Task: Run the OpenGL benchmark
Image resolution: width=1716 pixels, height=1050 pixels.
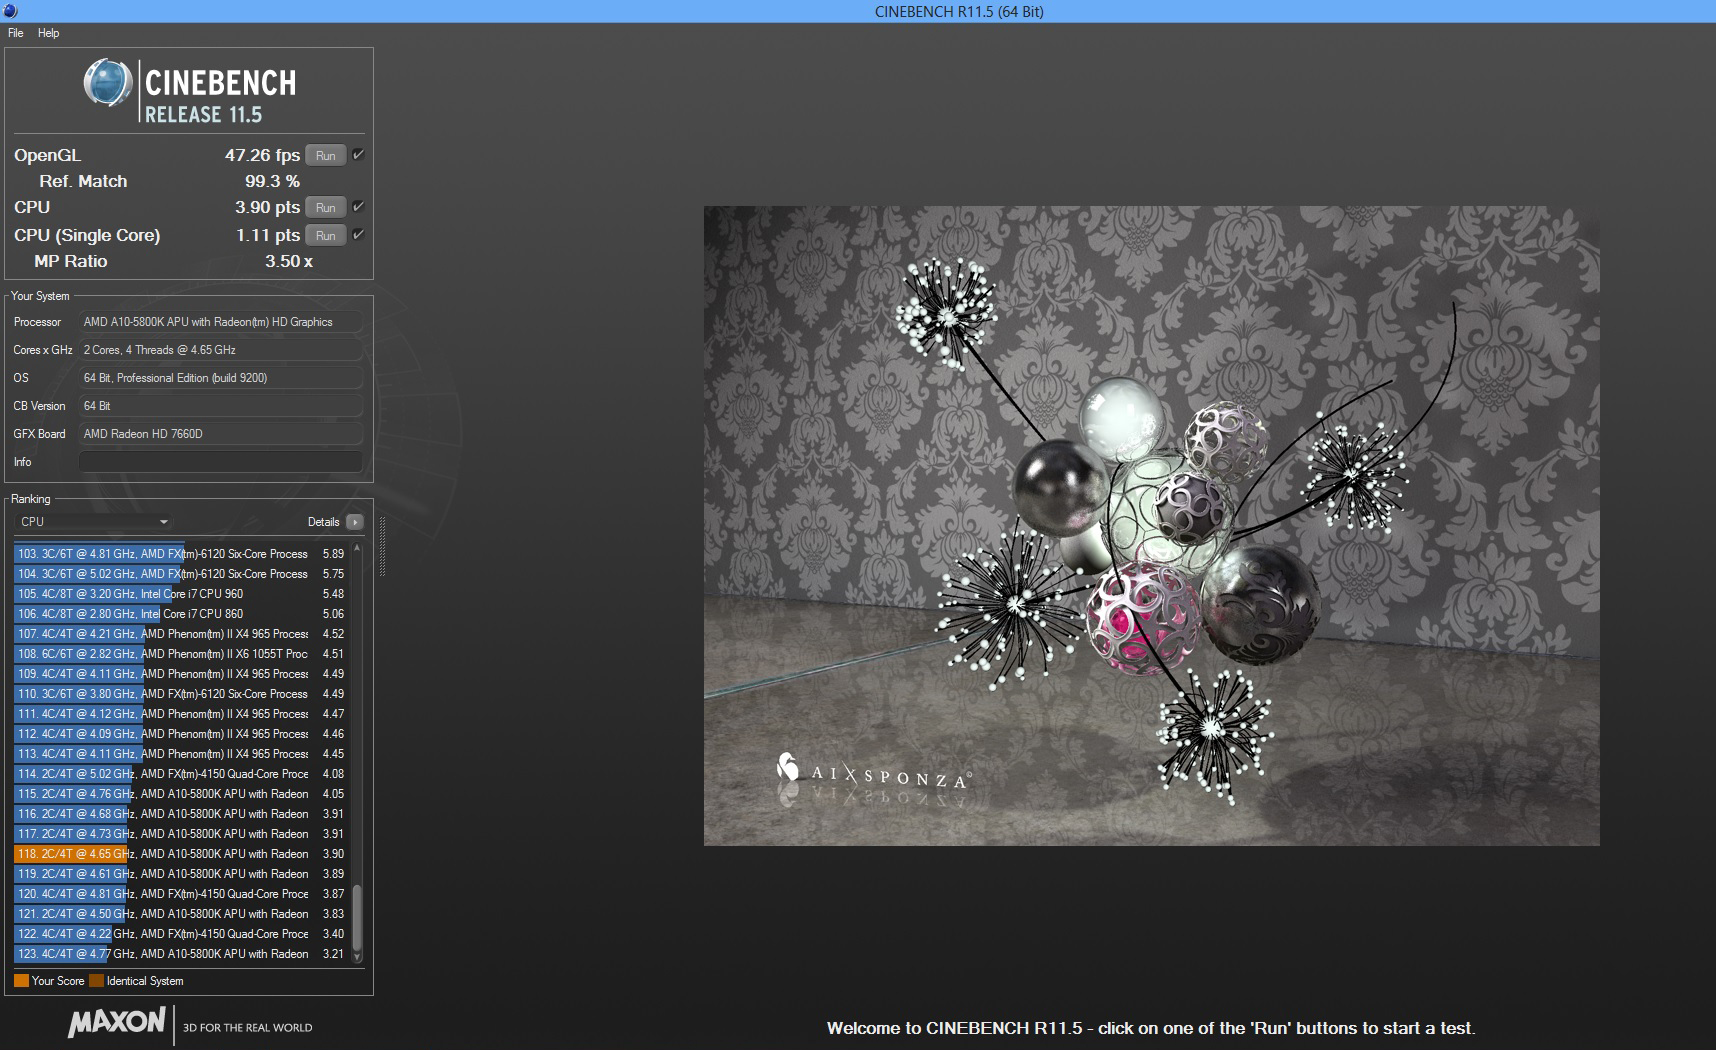Action: point(326,155)
